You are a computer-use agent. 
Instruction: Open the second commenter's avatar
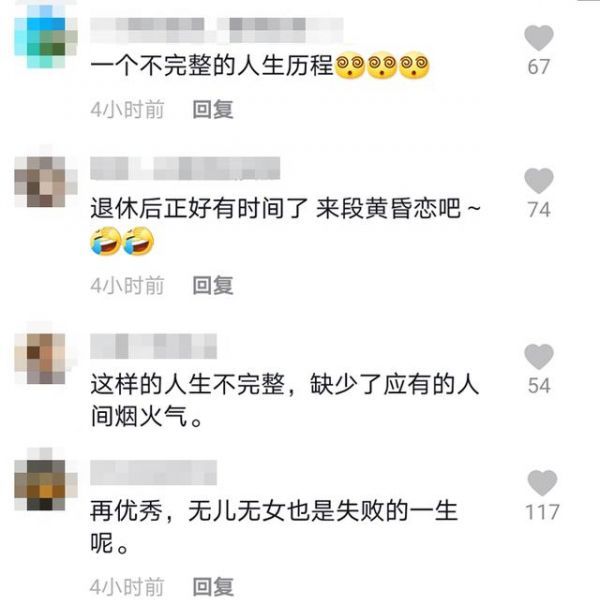coord(46,176)
